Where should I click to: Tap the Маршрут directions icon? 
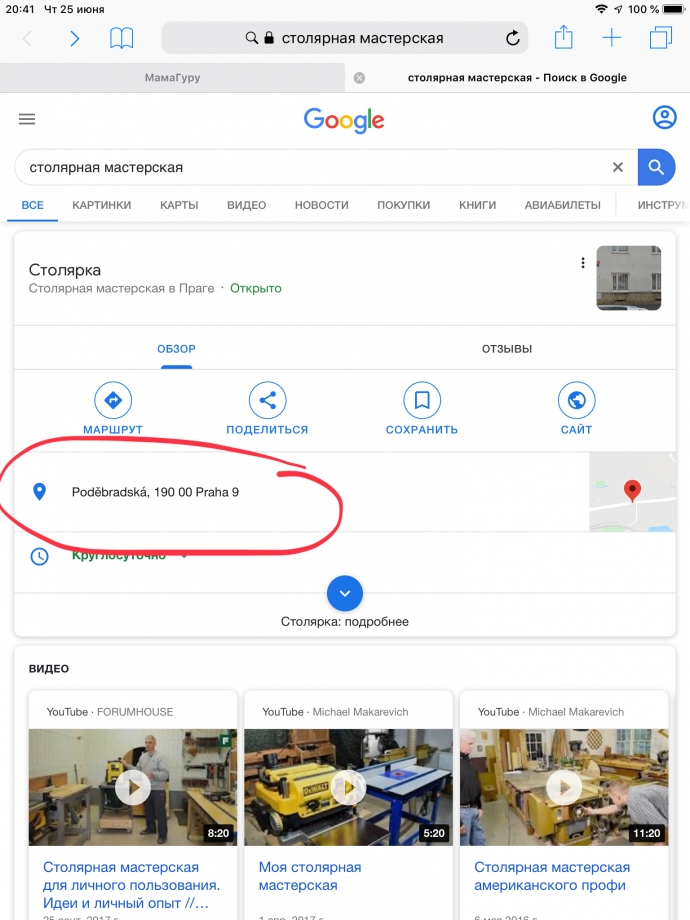point(113,400)
